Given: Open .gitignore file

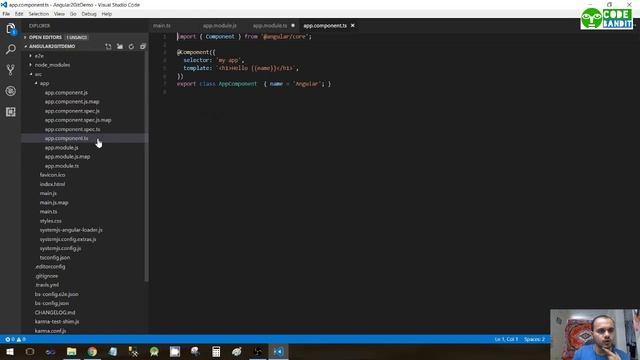Looking at the screenshot, I should 47,276.
